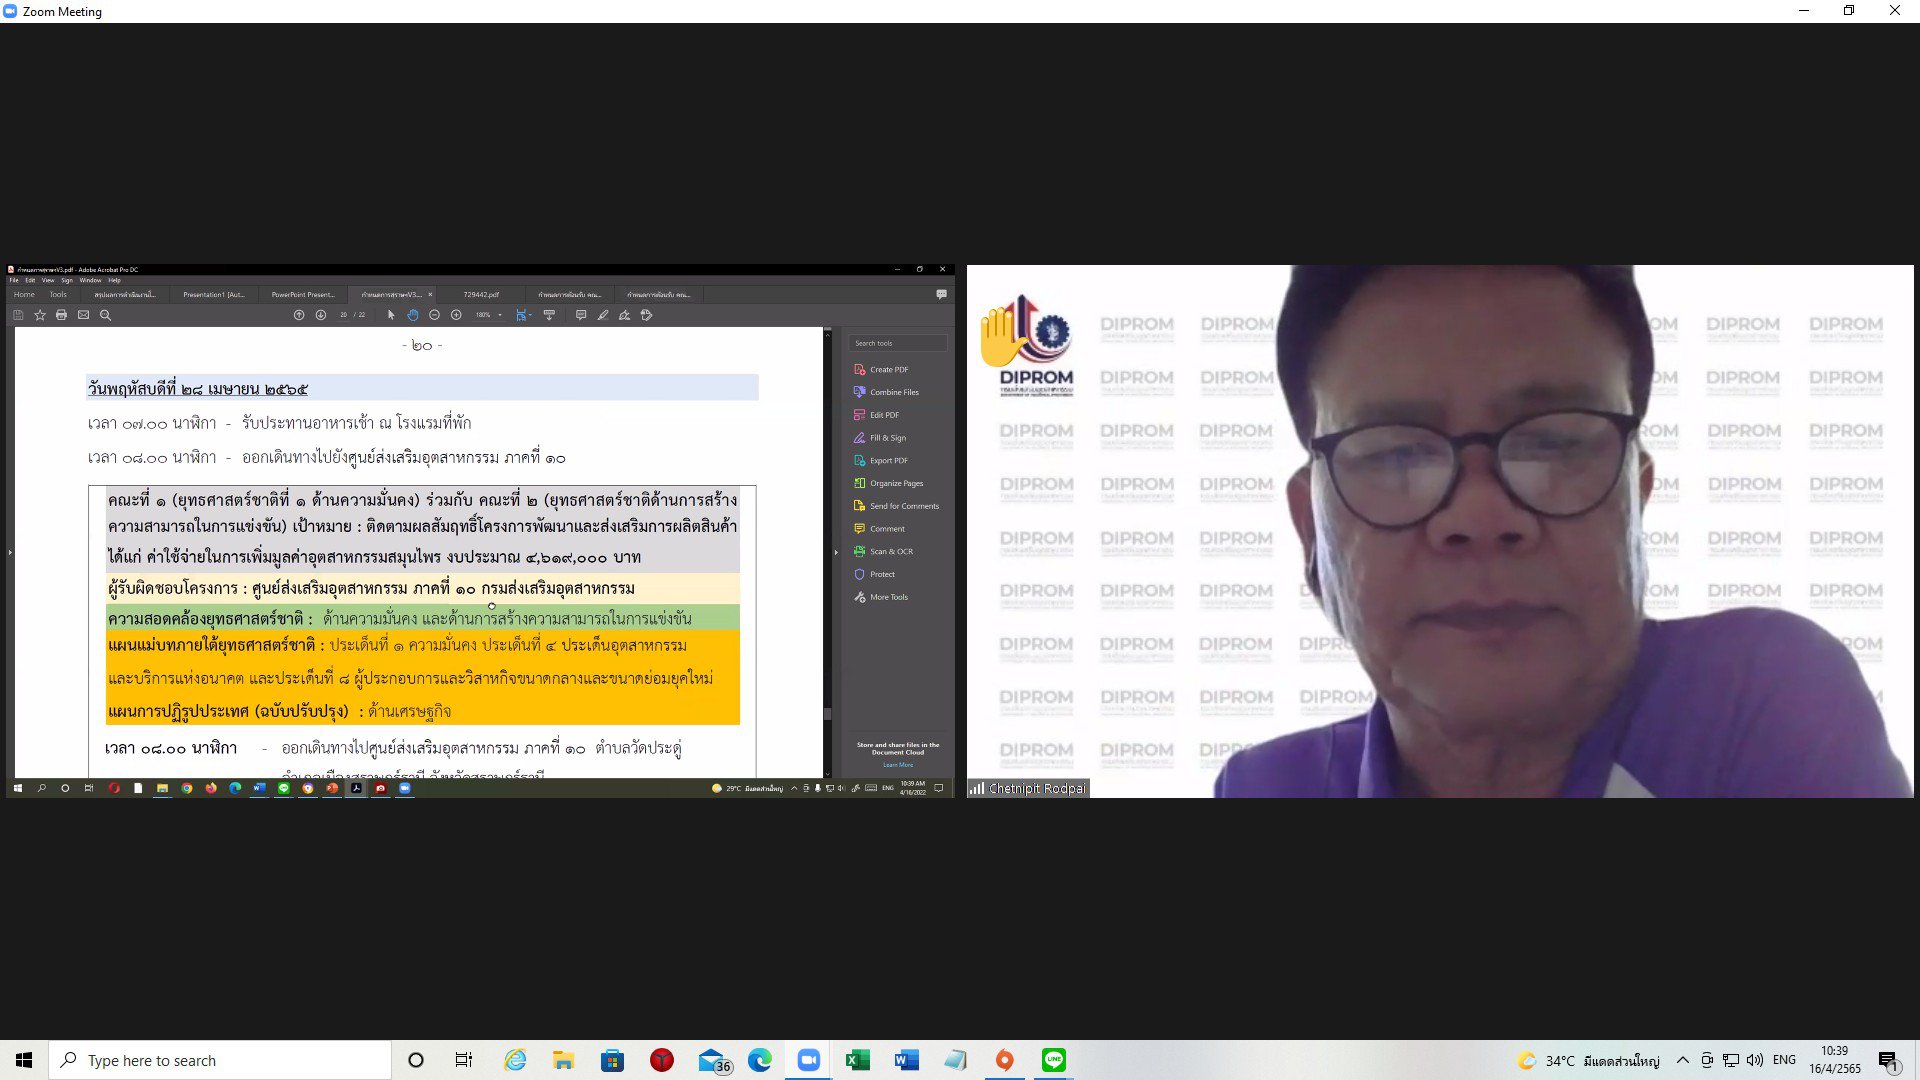This screenshot has height=1080, width=1920.
Task: Expand the left navigation pane arrow
Action: (9, 552)
